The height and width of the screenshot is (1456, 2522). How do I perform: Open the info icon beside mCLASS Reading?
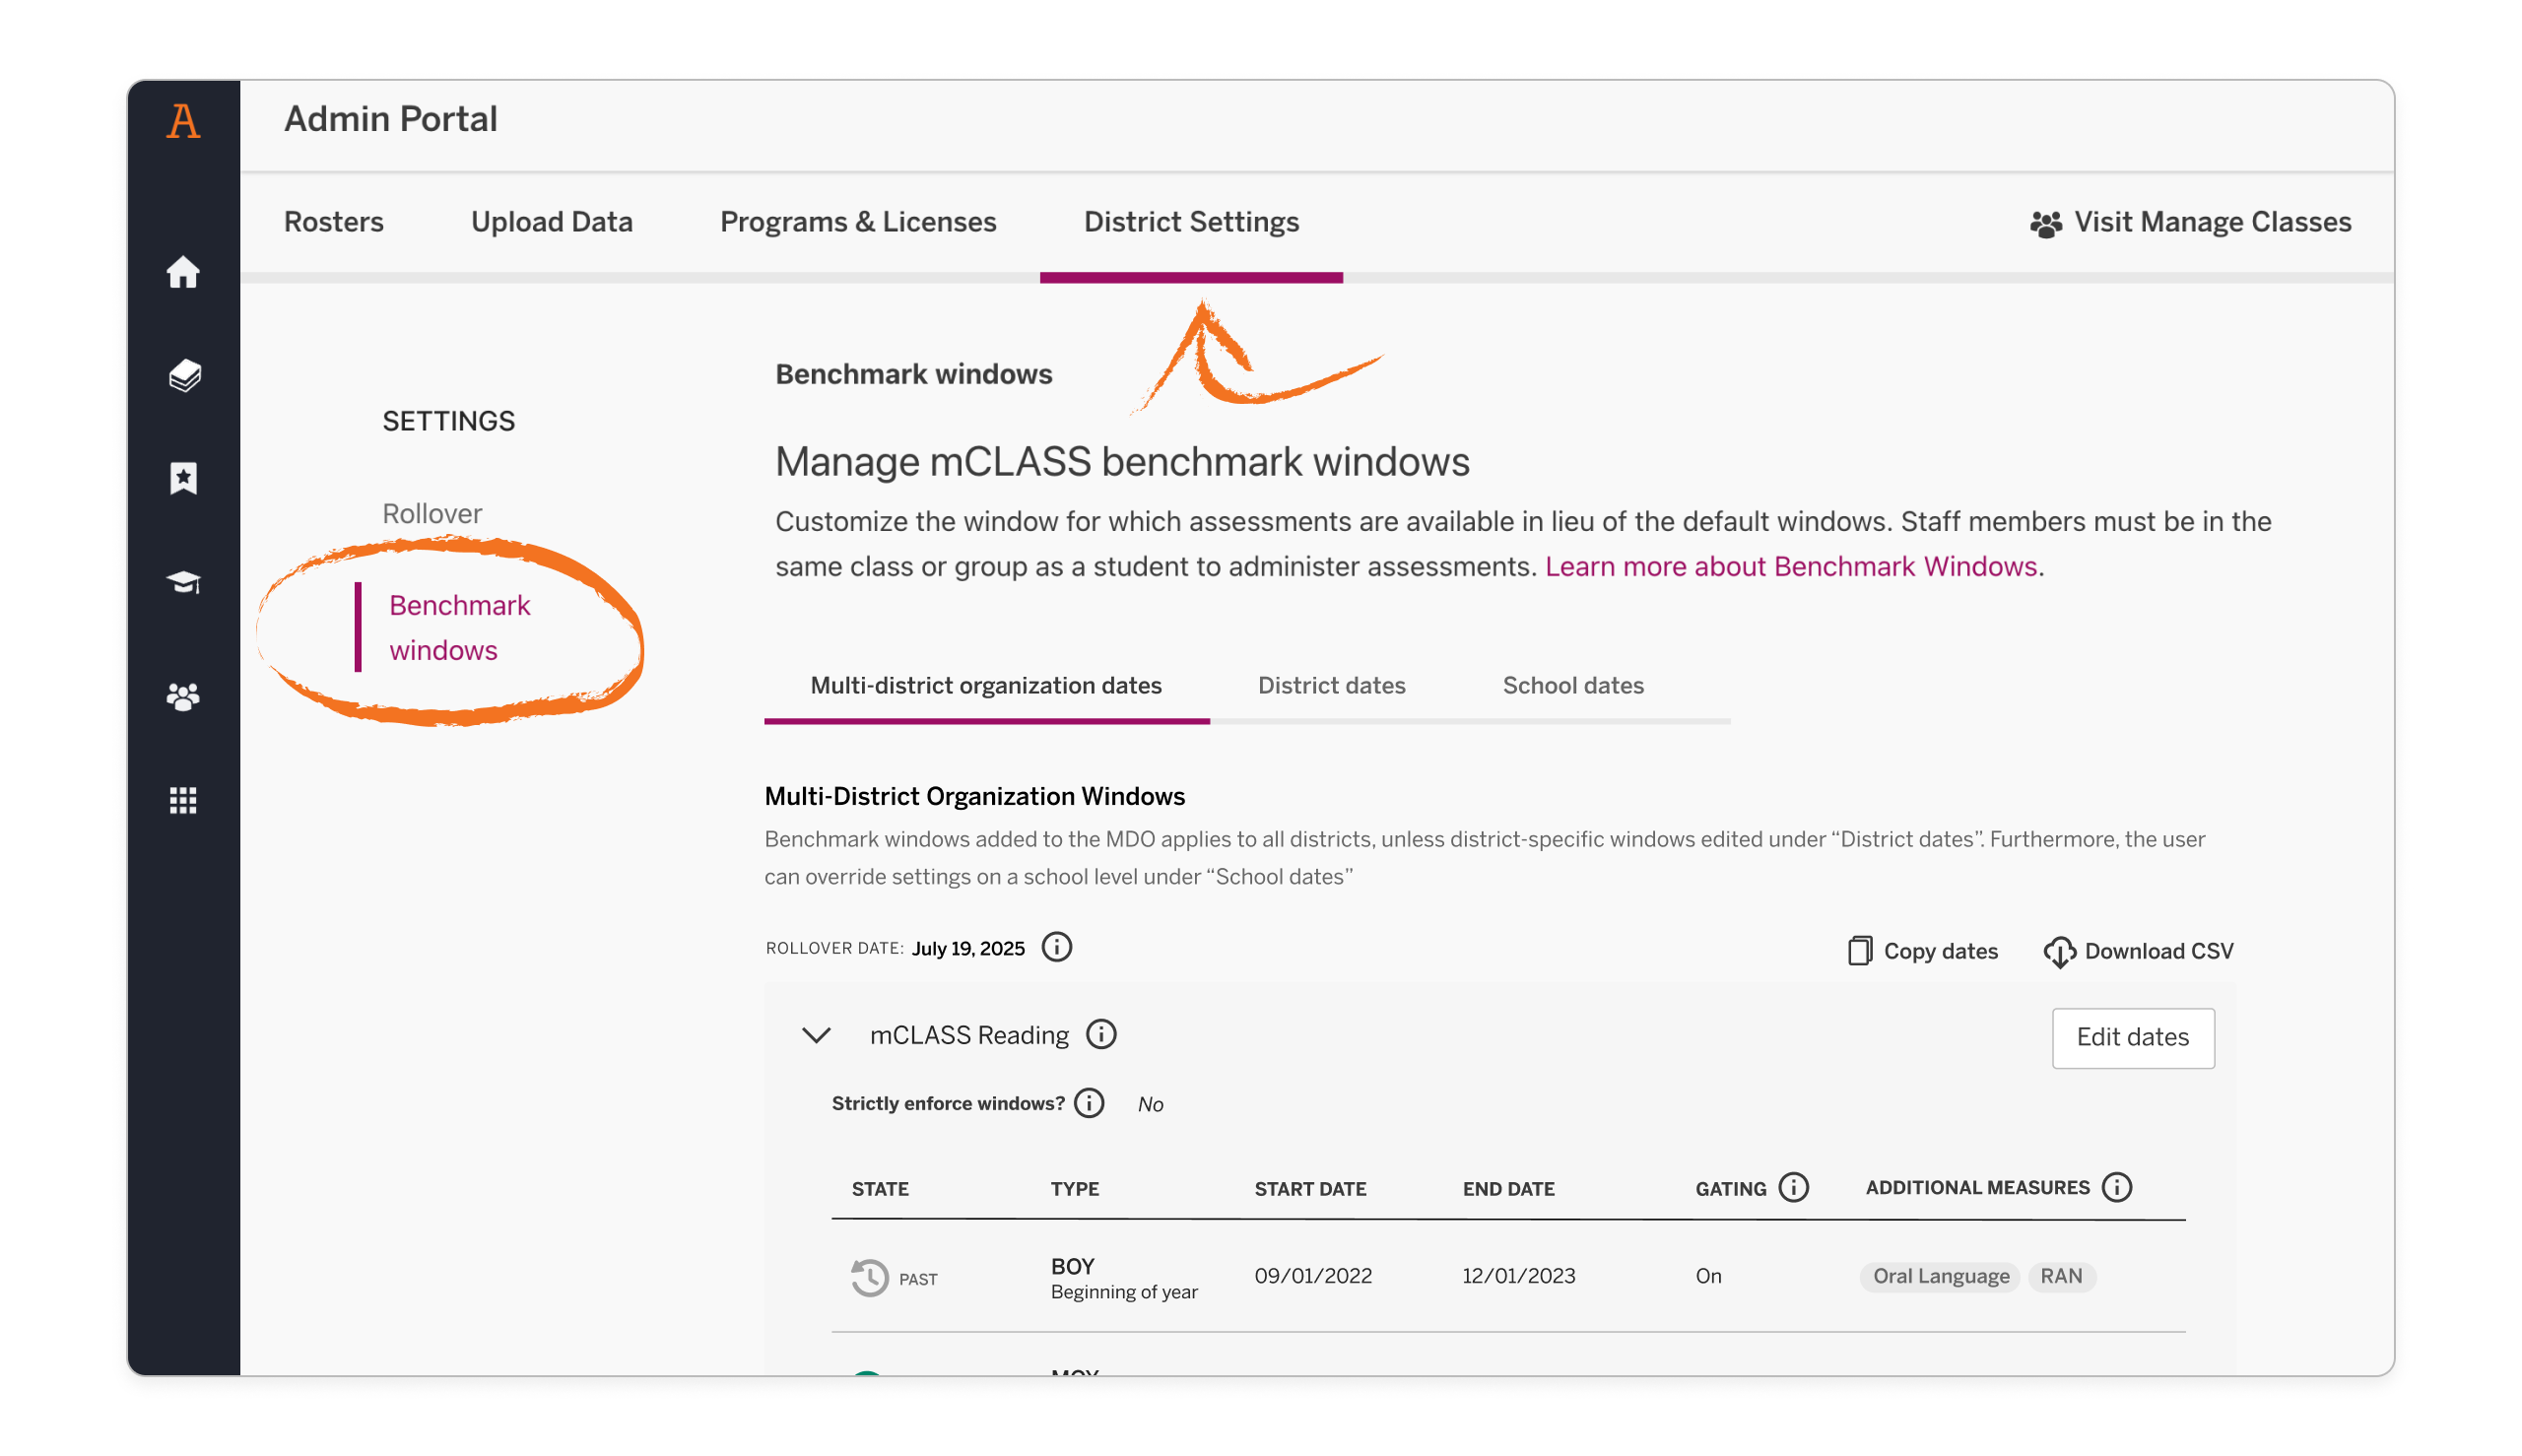(x=1101, y=1035)
